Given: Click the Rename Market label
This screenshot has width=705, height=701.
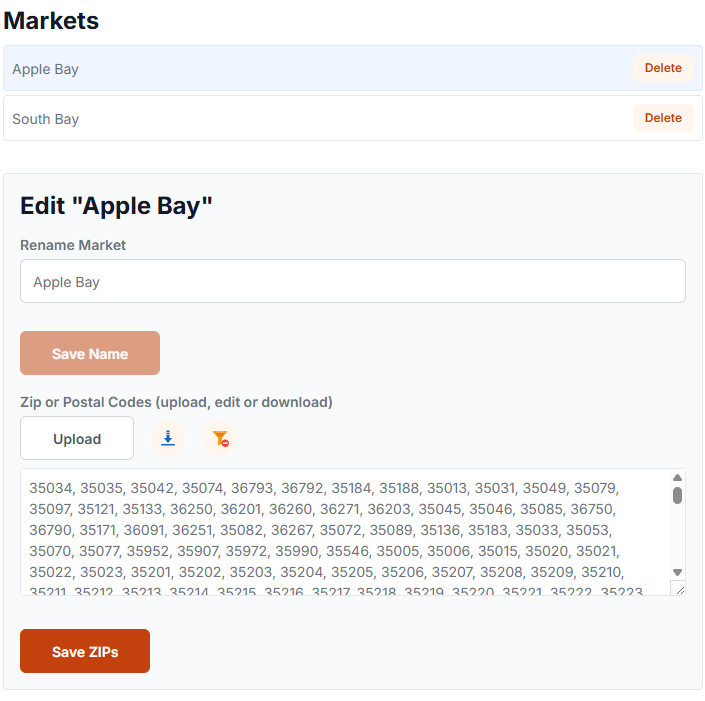Looking at the screenshot, I should point(73,245).
